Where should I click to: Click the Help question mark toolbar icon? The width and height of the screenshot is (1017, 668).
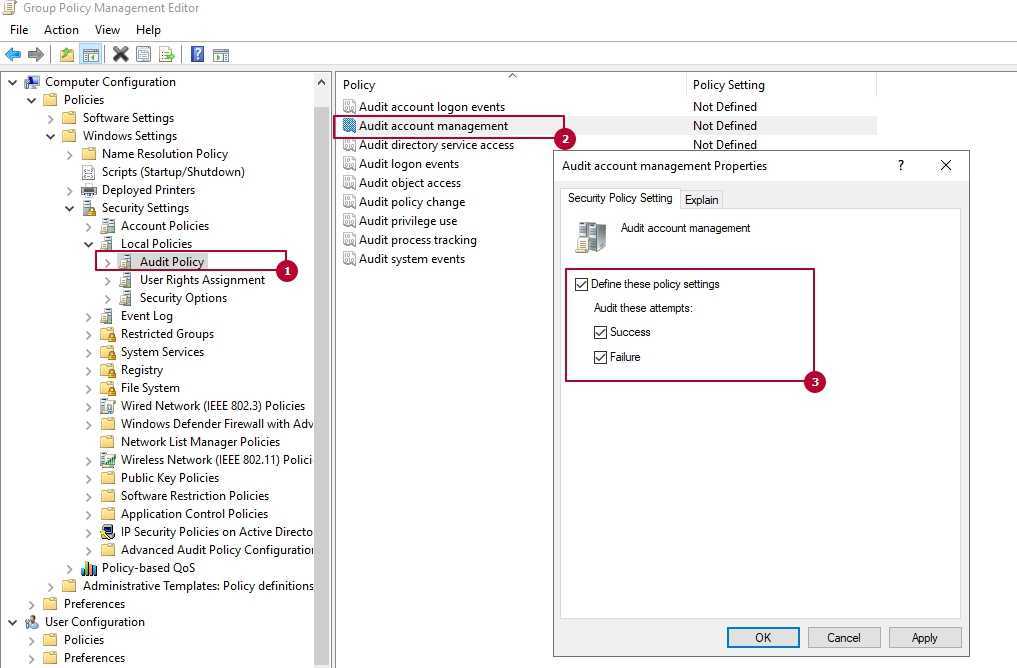pyautogui.click(x=198, y=54)
